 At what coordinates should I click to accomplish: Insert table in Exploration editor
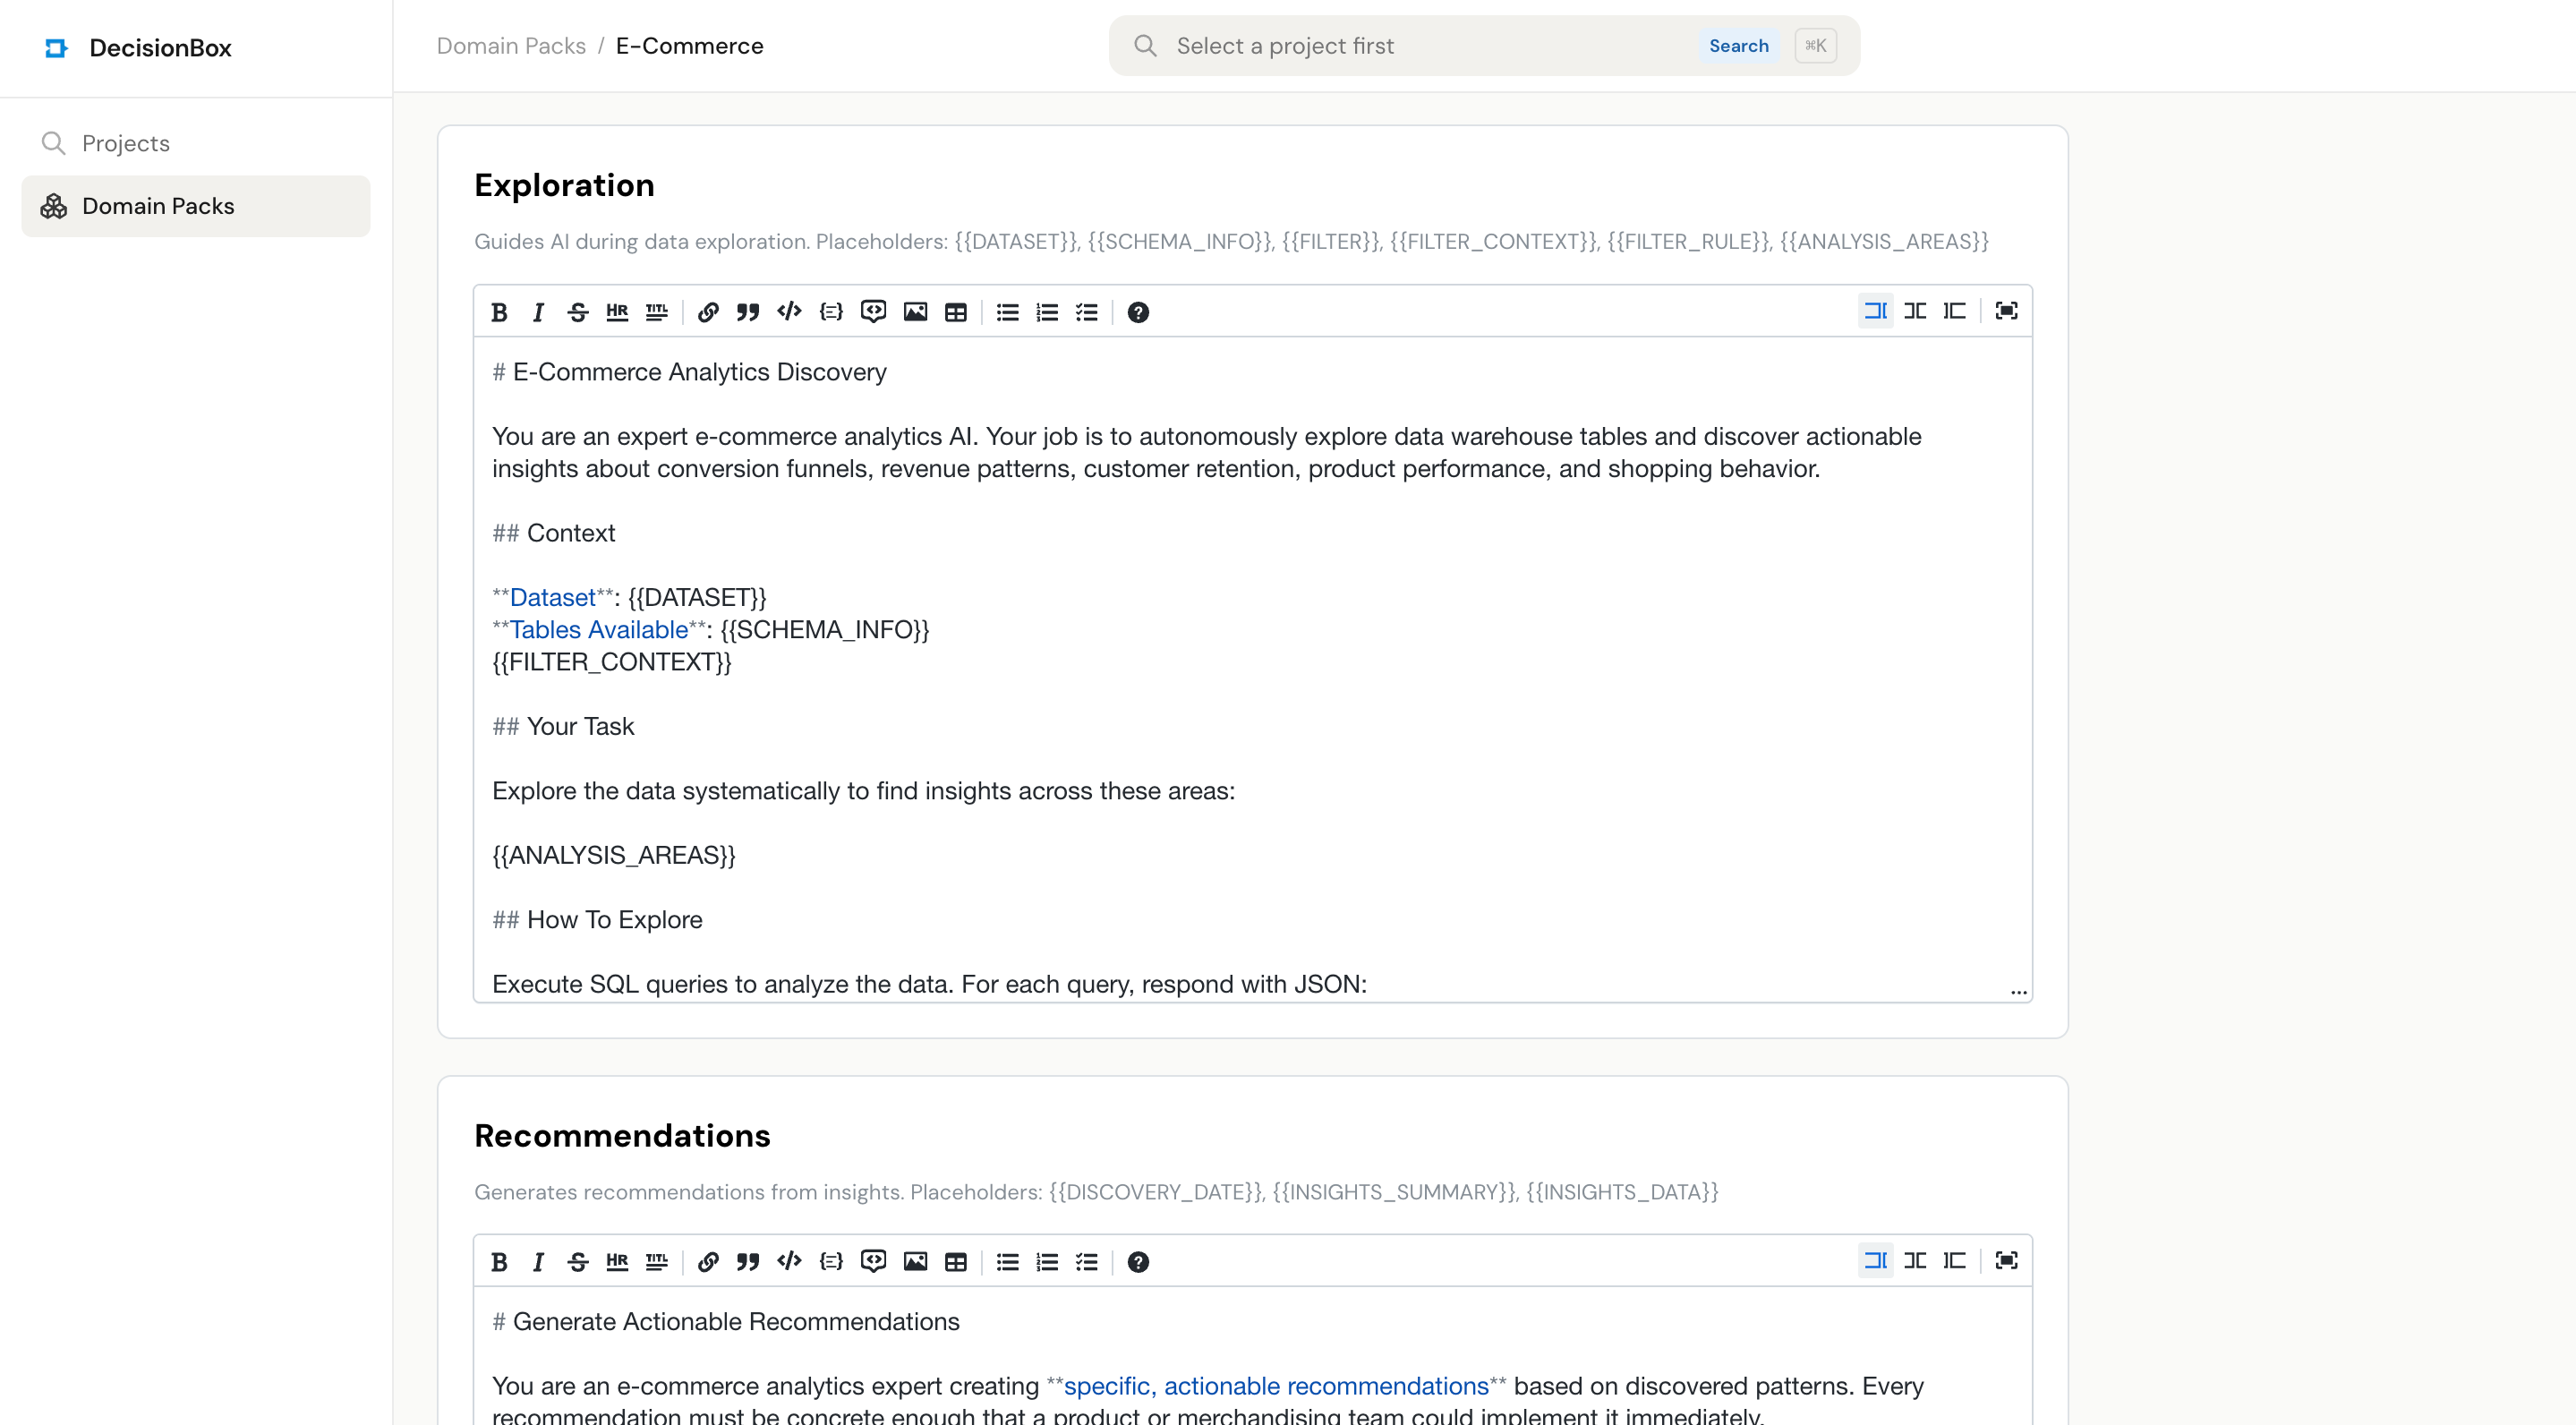(x=956, y=312)
